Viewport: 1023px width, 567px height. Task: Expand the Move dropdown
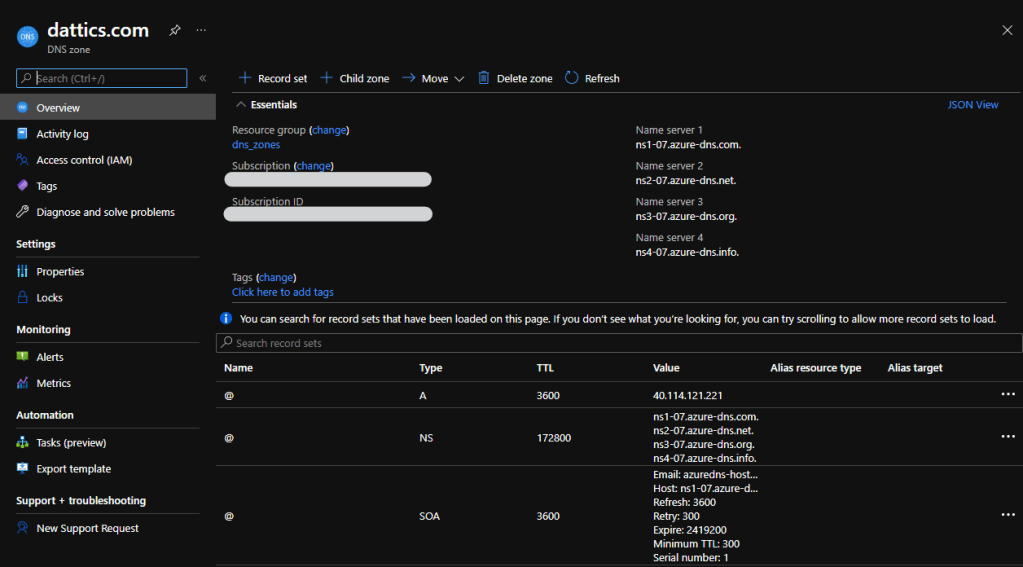[433, 78]
